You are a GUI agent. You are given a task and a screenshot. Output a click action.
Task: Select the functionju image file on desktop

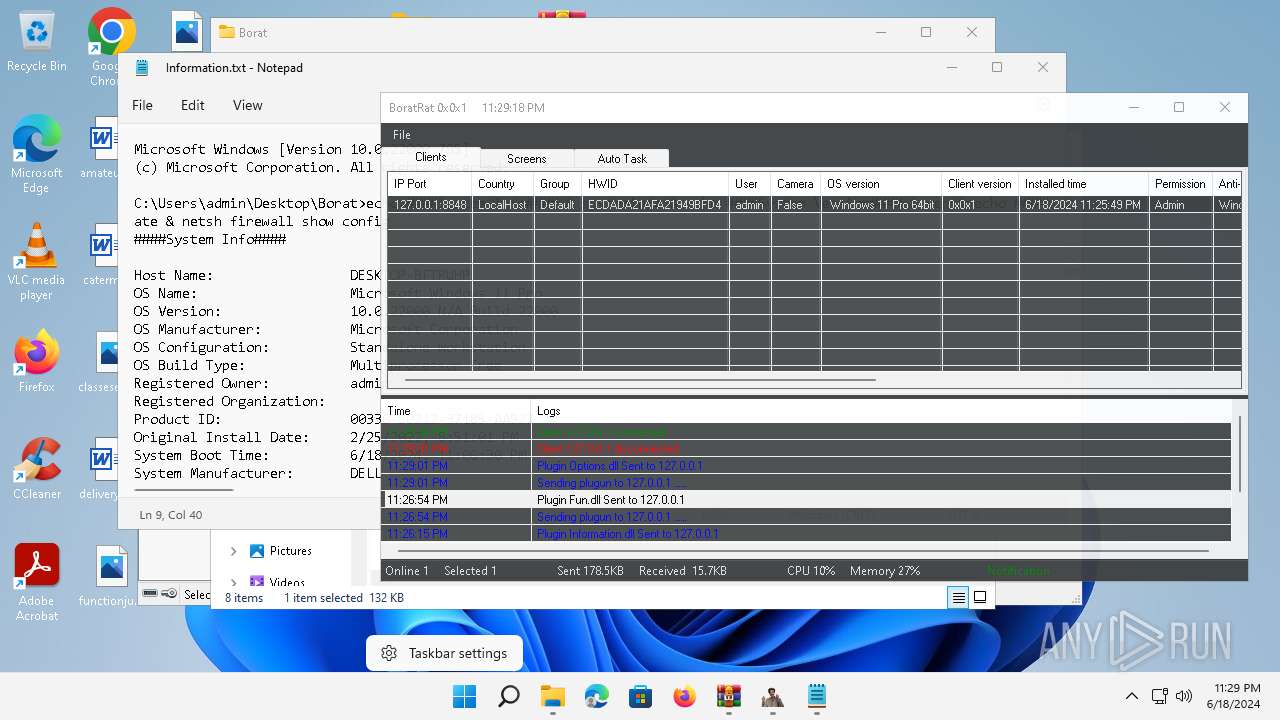tap(110, 577)
